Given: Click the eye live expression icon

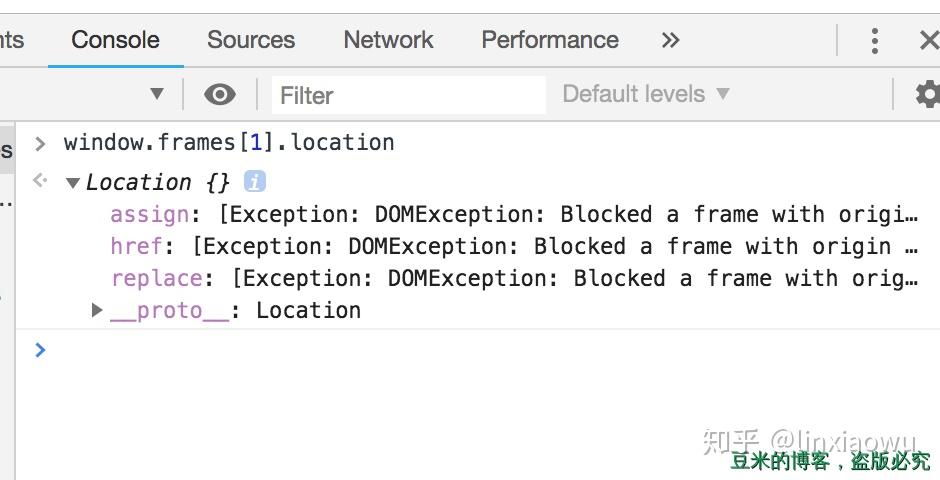Looking at the screenshot, I should [220, 95].
